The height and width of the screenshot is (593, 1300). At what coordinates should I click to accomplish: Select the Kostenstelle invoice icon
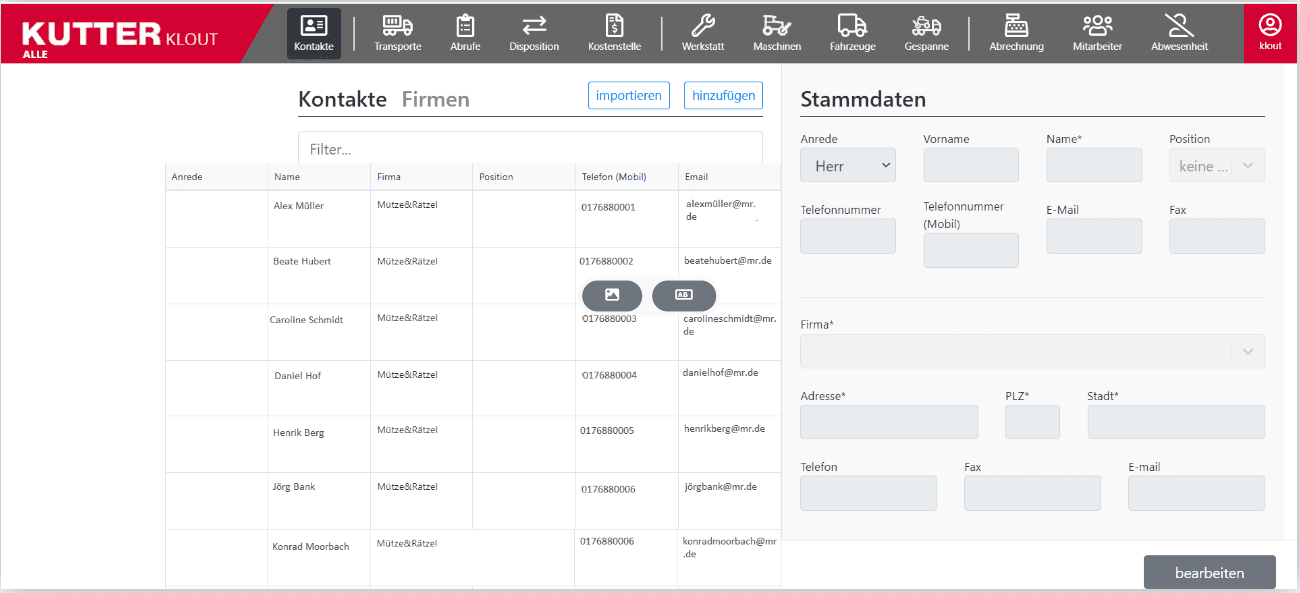[615, 25]
